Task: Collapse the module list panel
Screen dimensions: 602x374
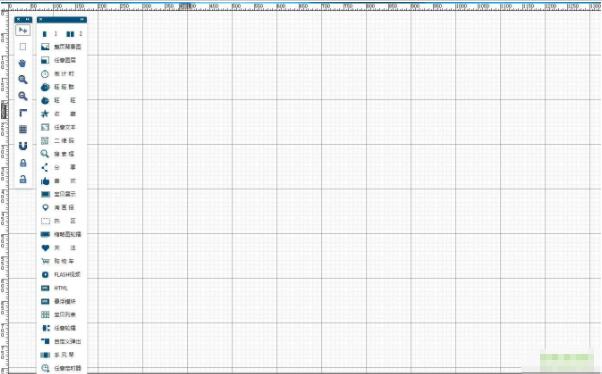Action: pos(82,19)
